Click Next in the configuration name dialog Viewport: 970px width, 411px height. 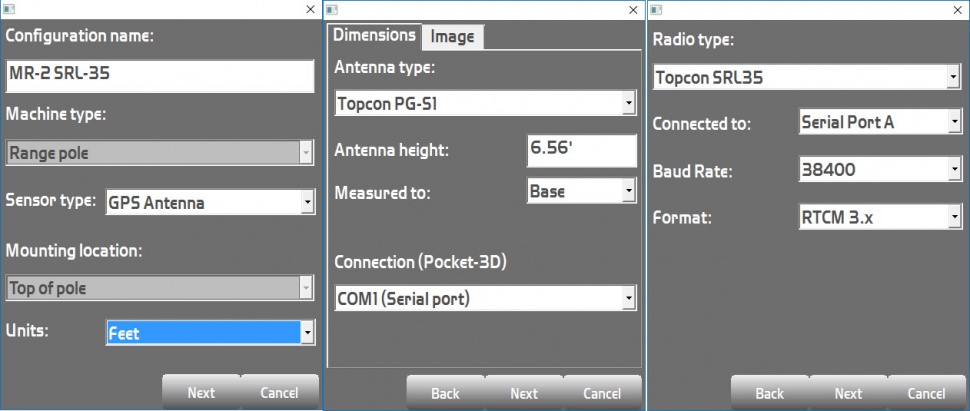(201, 392)
